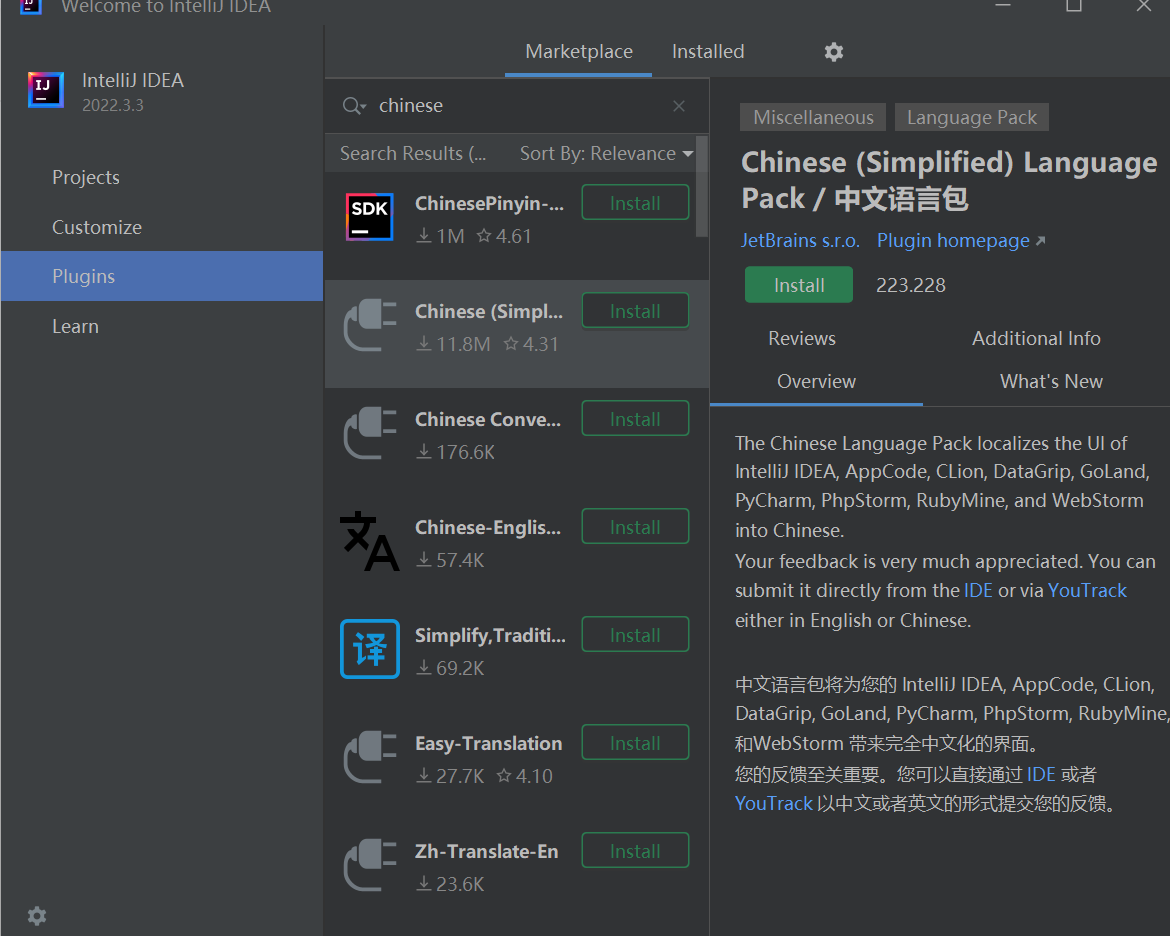Image resolution: width=1170 pixels, height=936 pixels.
Task: Switch to the Installed tab
Action: pyautogui.click(x=707, y=52)
